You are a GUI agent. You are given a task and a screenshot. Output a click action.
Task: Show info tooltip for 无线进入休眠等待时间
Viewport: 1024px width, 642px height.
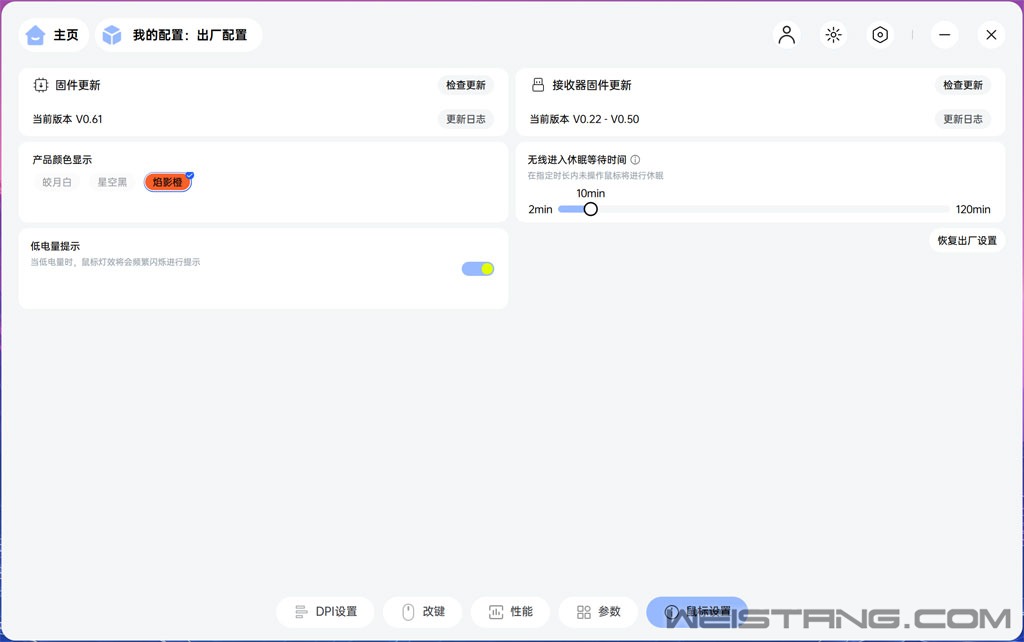click(635, 159)
